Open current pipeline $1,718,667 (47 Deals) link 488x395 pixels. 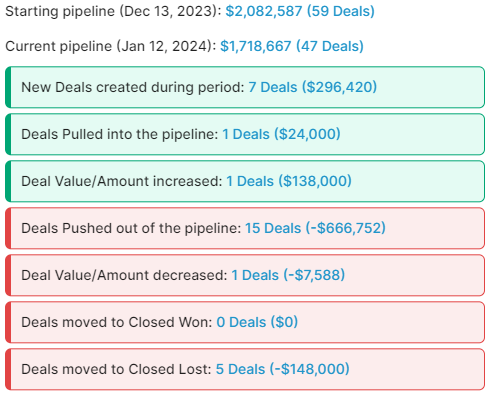(x=292, y=46)
